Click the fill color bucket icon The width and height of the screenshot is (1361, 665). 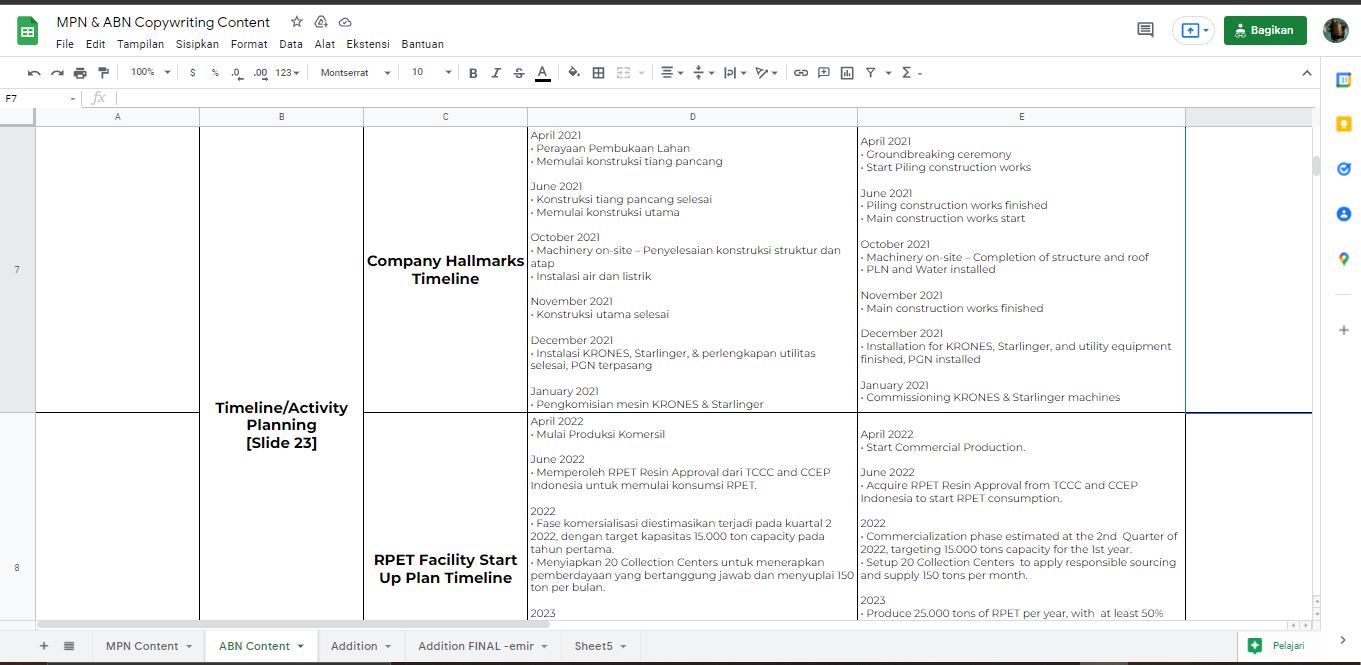click(x=573, y=73)
